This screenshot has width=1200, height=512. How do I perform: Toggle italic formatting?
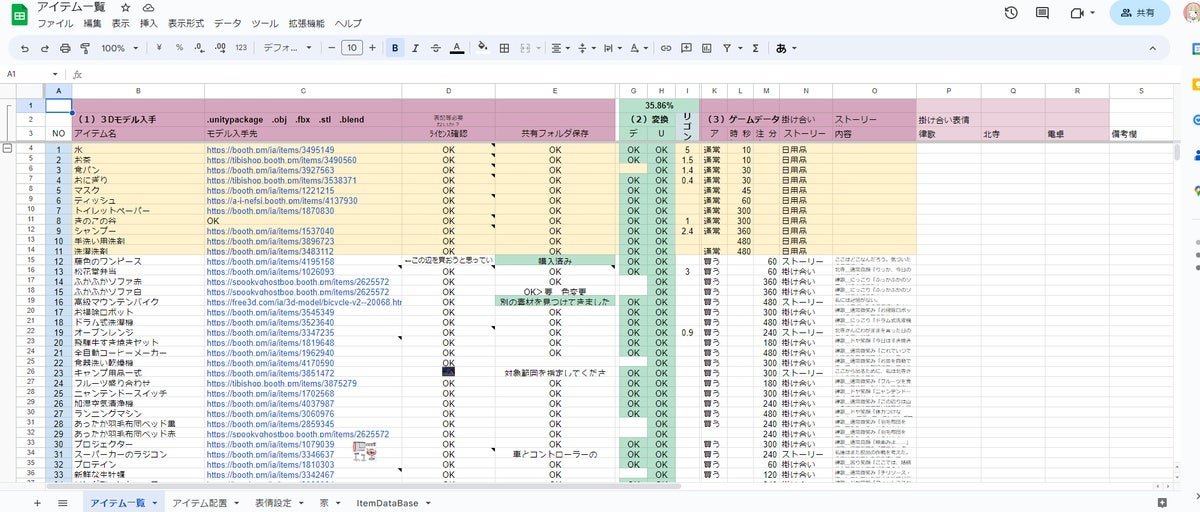416,48
